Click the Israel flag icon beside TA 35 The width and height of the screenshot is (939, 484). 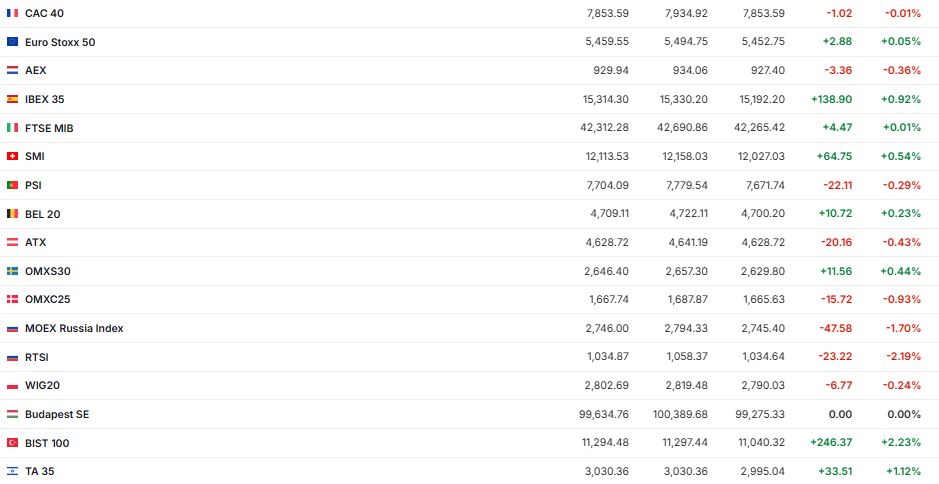(x=12, y=471)
